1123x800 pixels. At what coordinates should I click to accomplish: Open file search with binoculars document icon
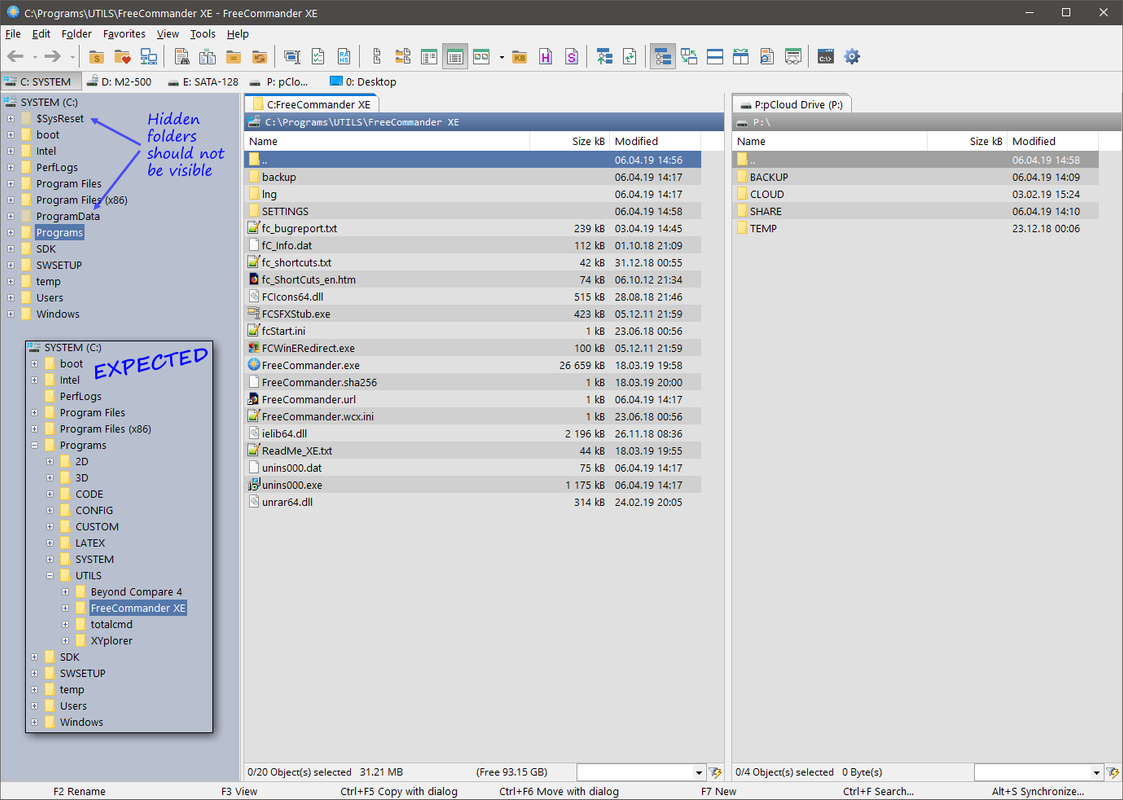coord(182,57)
